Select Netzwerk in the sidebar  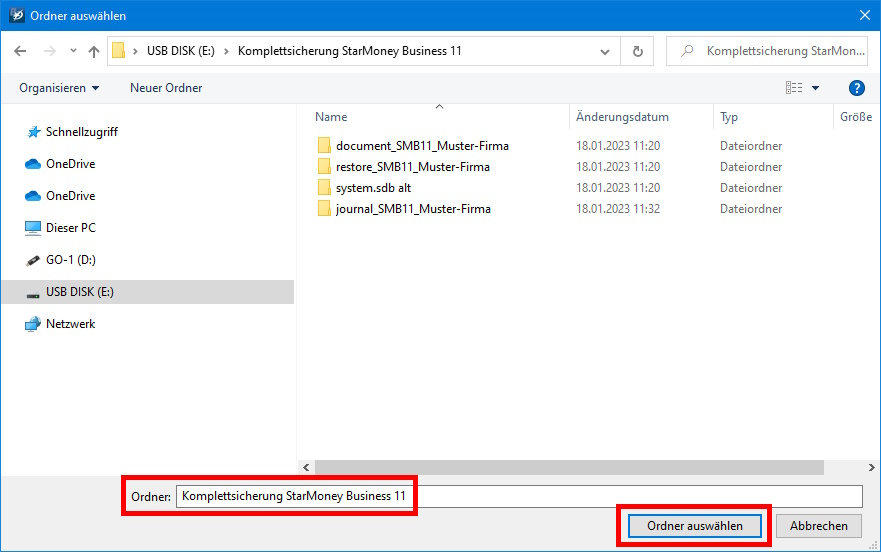tap(71, 324)
